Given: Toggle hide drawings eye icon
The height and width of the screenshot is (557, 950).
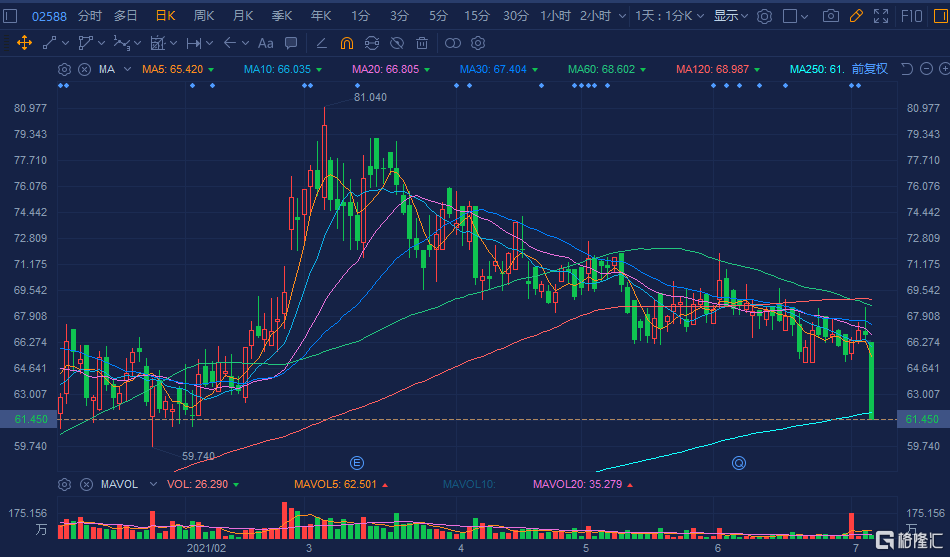Looking at the screenshot, I should [x=397, y=43].
